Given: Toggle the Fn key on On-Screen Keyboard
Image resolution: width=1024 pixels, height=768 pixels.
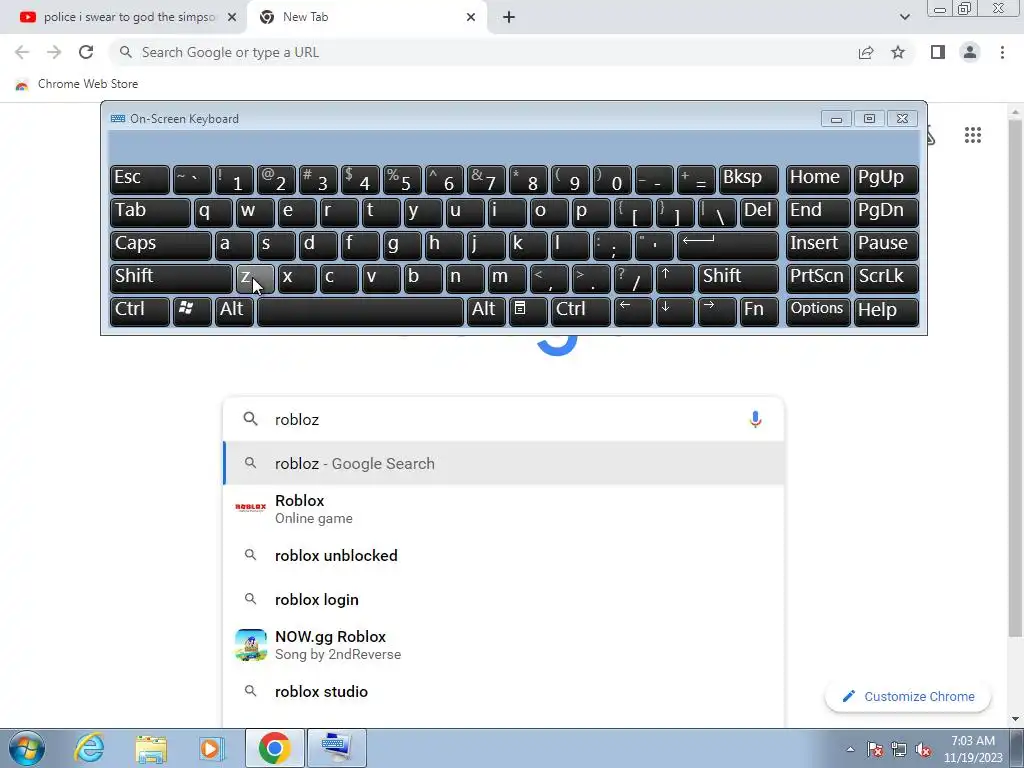Looking at the screenshot, I should (759, 312).
